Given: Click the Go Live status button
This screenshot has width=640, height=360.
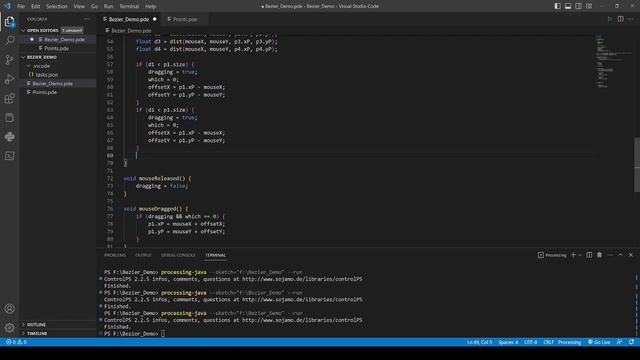Looking at the screenshot, I should coord(599,342).
